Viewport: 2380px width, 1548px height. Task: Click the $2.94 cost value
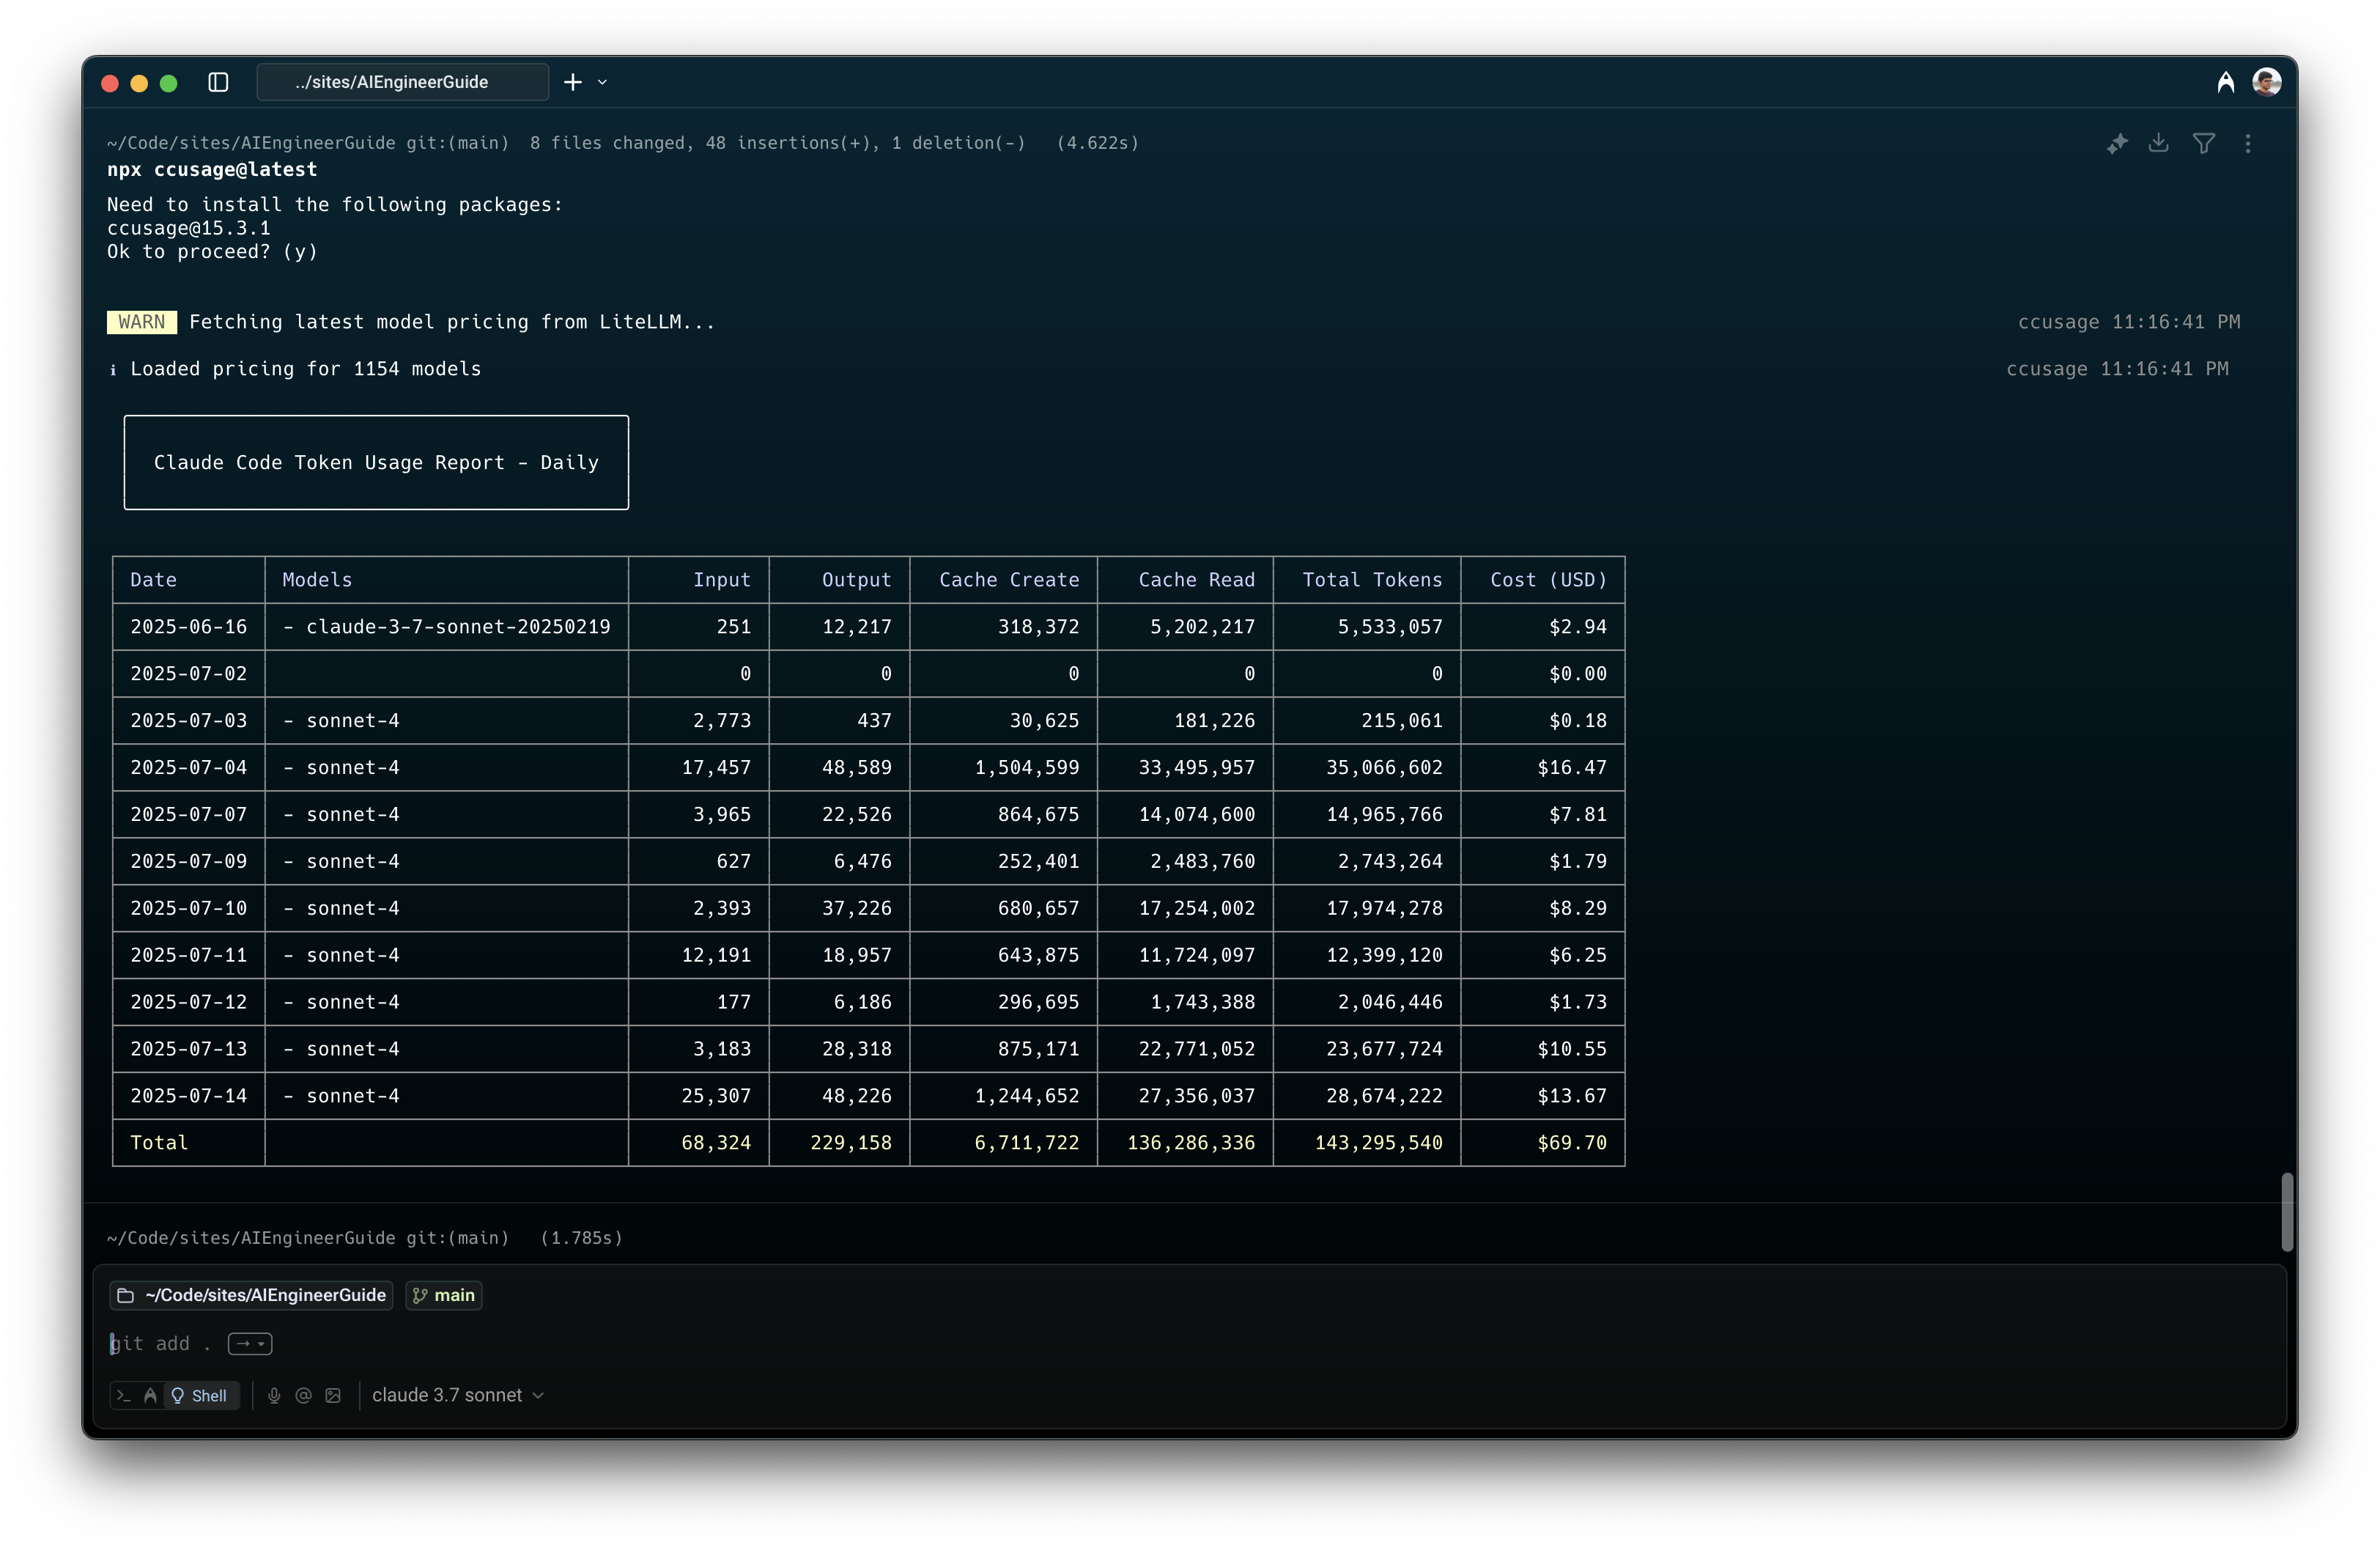pyautogui.click(x=1578, y=627)
